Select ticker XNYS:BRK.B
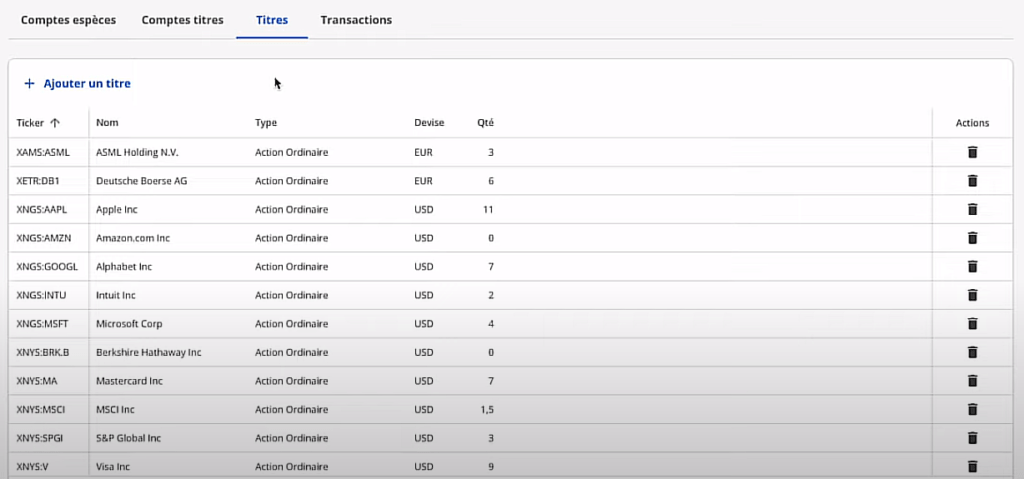1024x479 pixels. (42, 352)
